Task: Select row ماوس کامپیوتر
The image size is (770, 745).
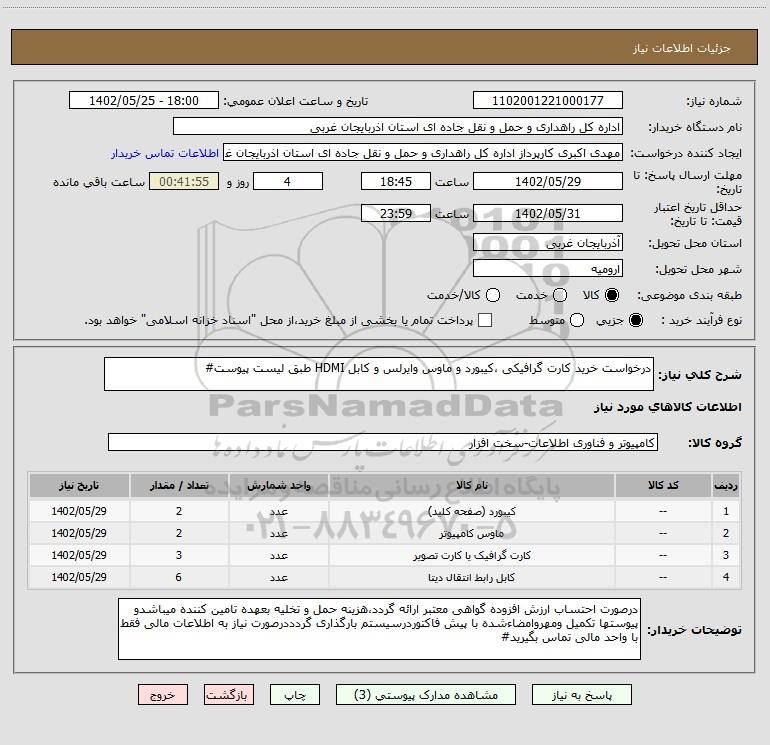Action: coord(385,533)
